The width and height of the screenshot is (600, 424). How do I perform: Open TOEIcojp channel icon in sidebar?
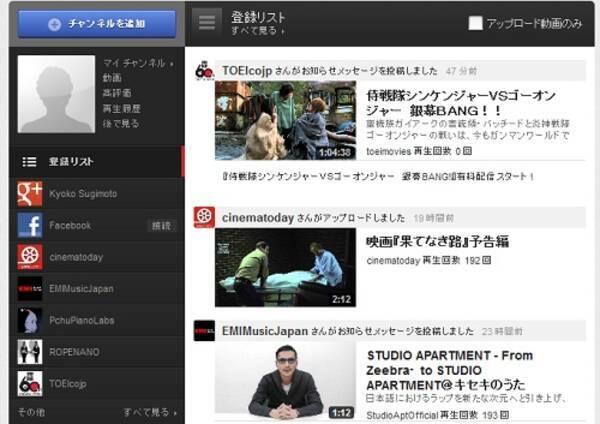point(29,383)
